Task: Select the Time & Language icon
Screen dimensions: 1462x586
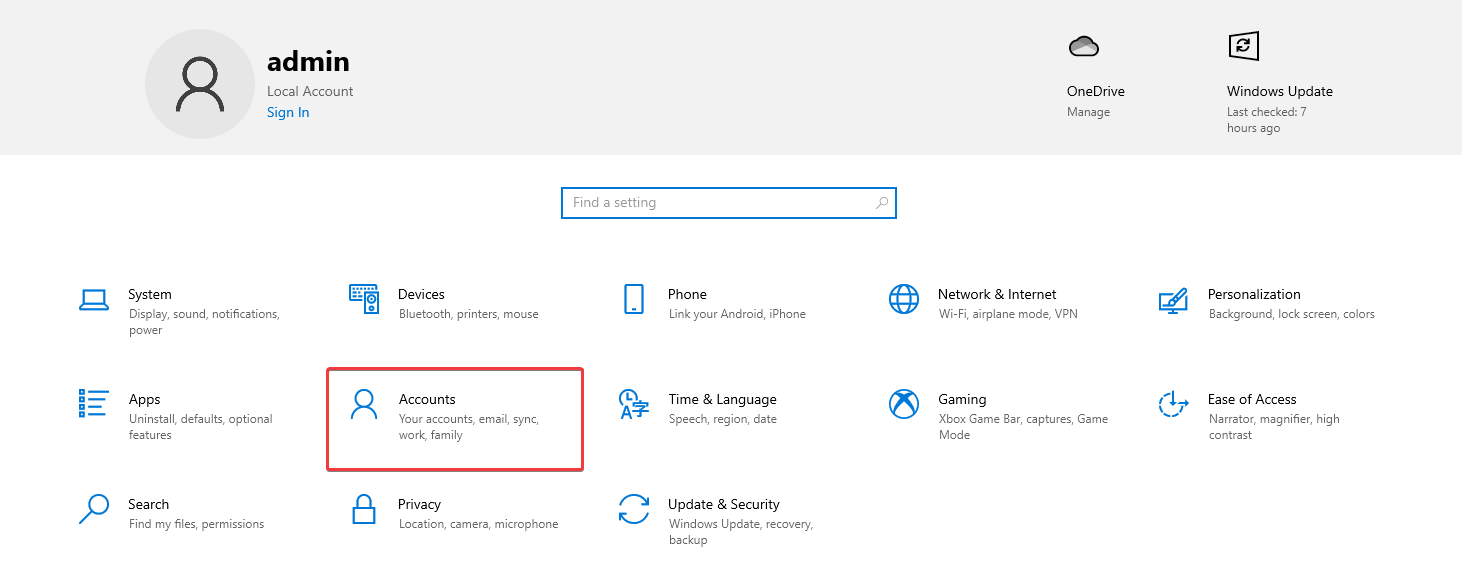Action: coord(634,404)
